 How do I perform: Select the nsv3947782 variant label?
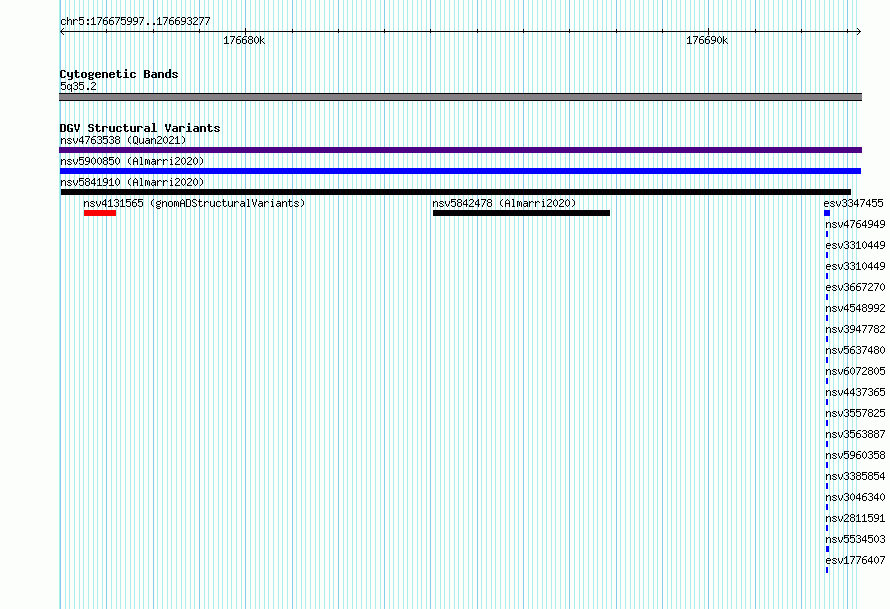pyautogui.click(x=855, y=329)
